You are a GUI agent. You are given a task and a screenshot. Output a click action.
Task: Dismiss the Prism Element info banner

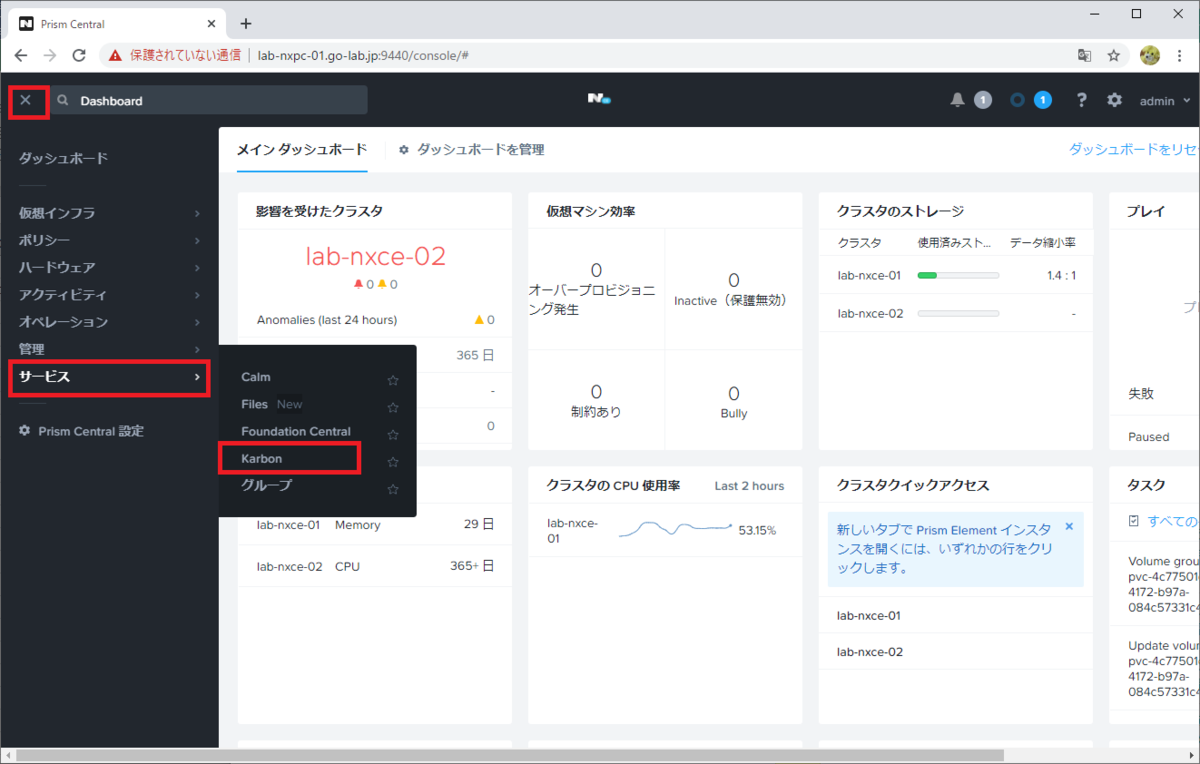coord(1068,526)
